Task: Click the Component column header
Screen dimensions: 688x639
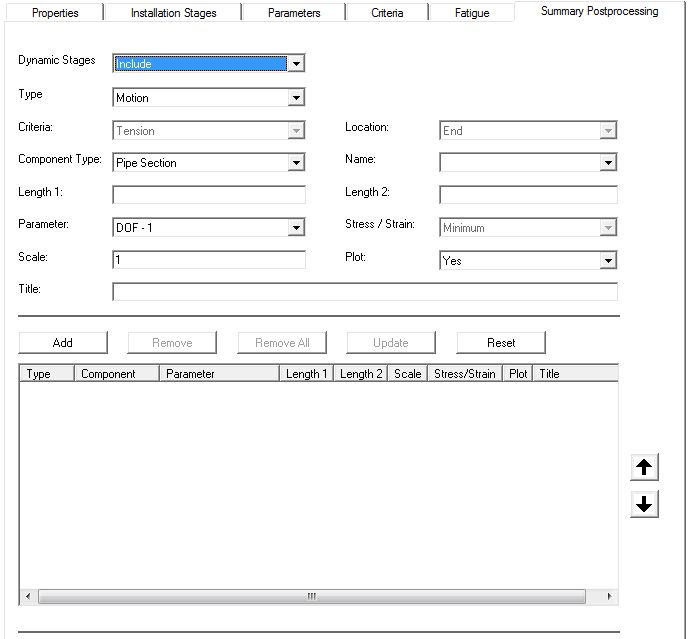Action: click(117, 374)
